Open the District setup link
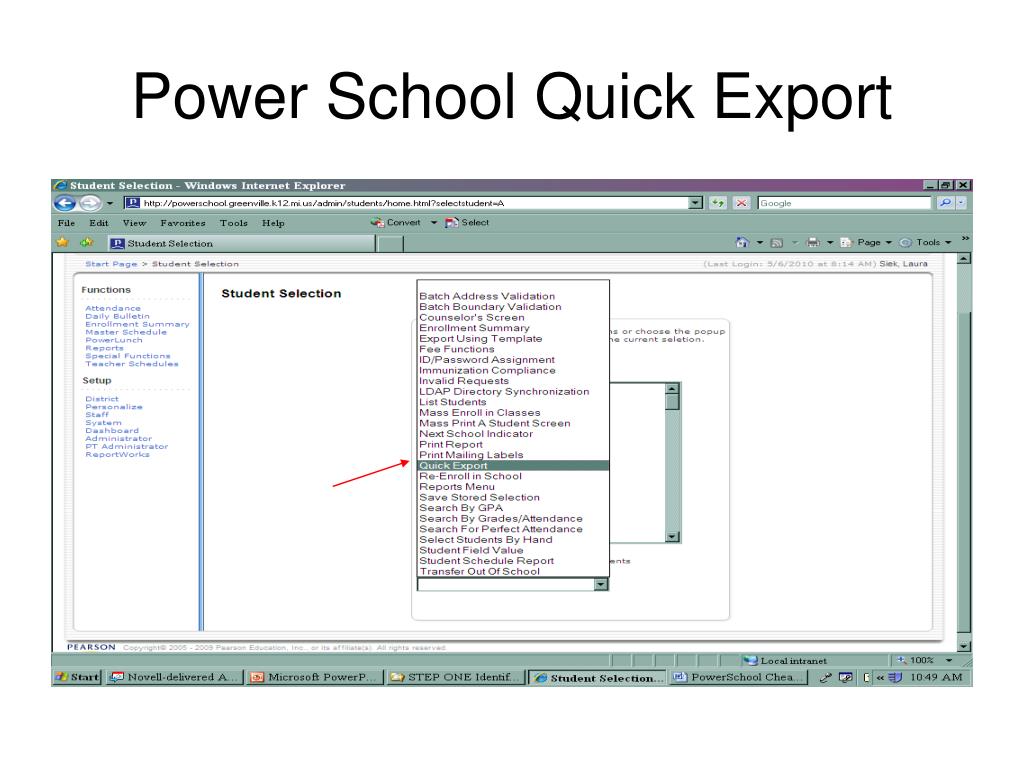The image size is (1024, 768). click(x=102, y=399)
